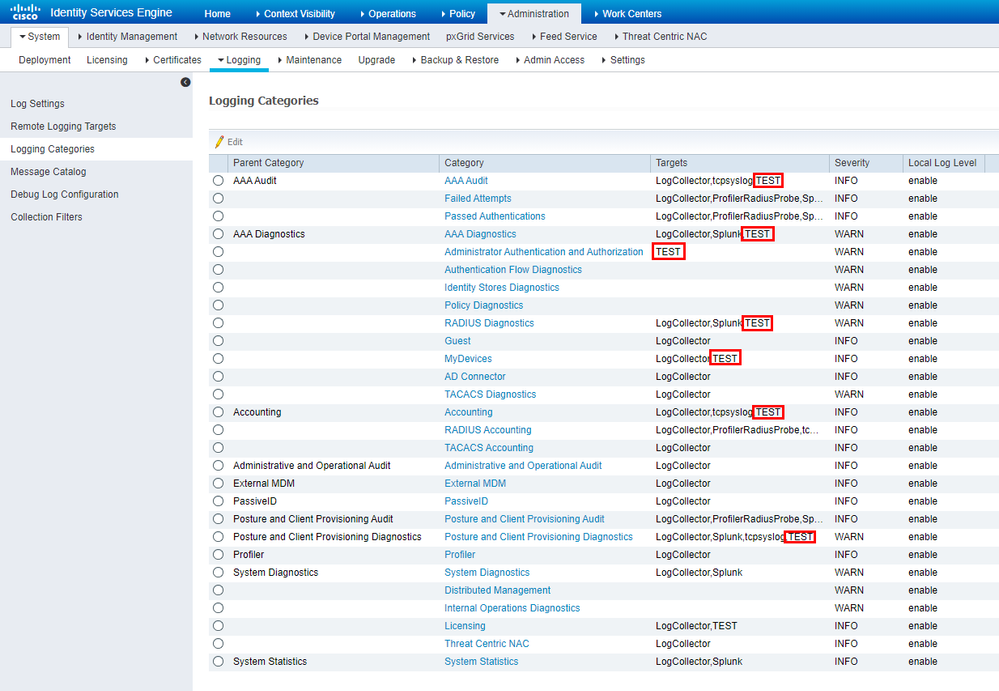Open the Passed Authentications category link
The width and height of the screenshot is (999, 691).
[495, 217]
